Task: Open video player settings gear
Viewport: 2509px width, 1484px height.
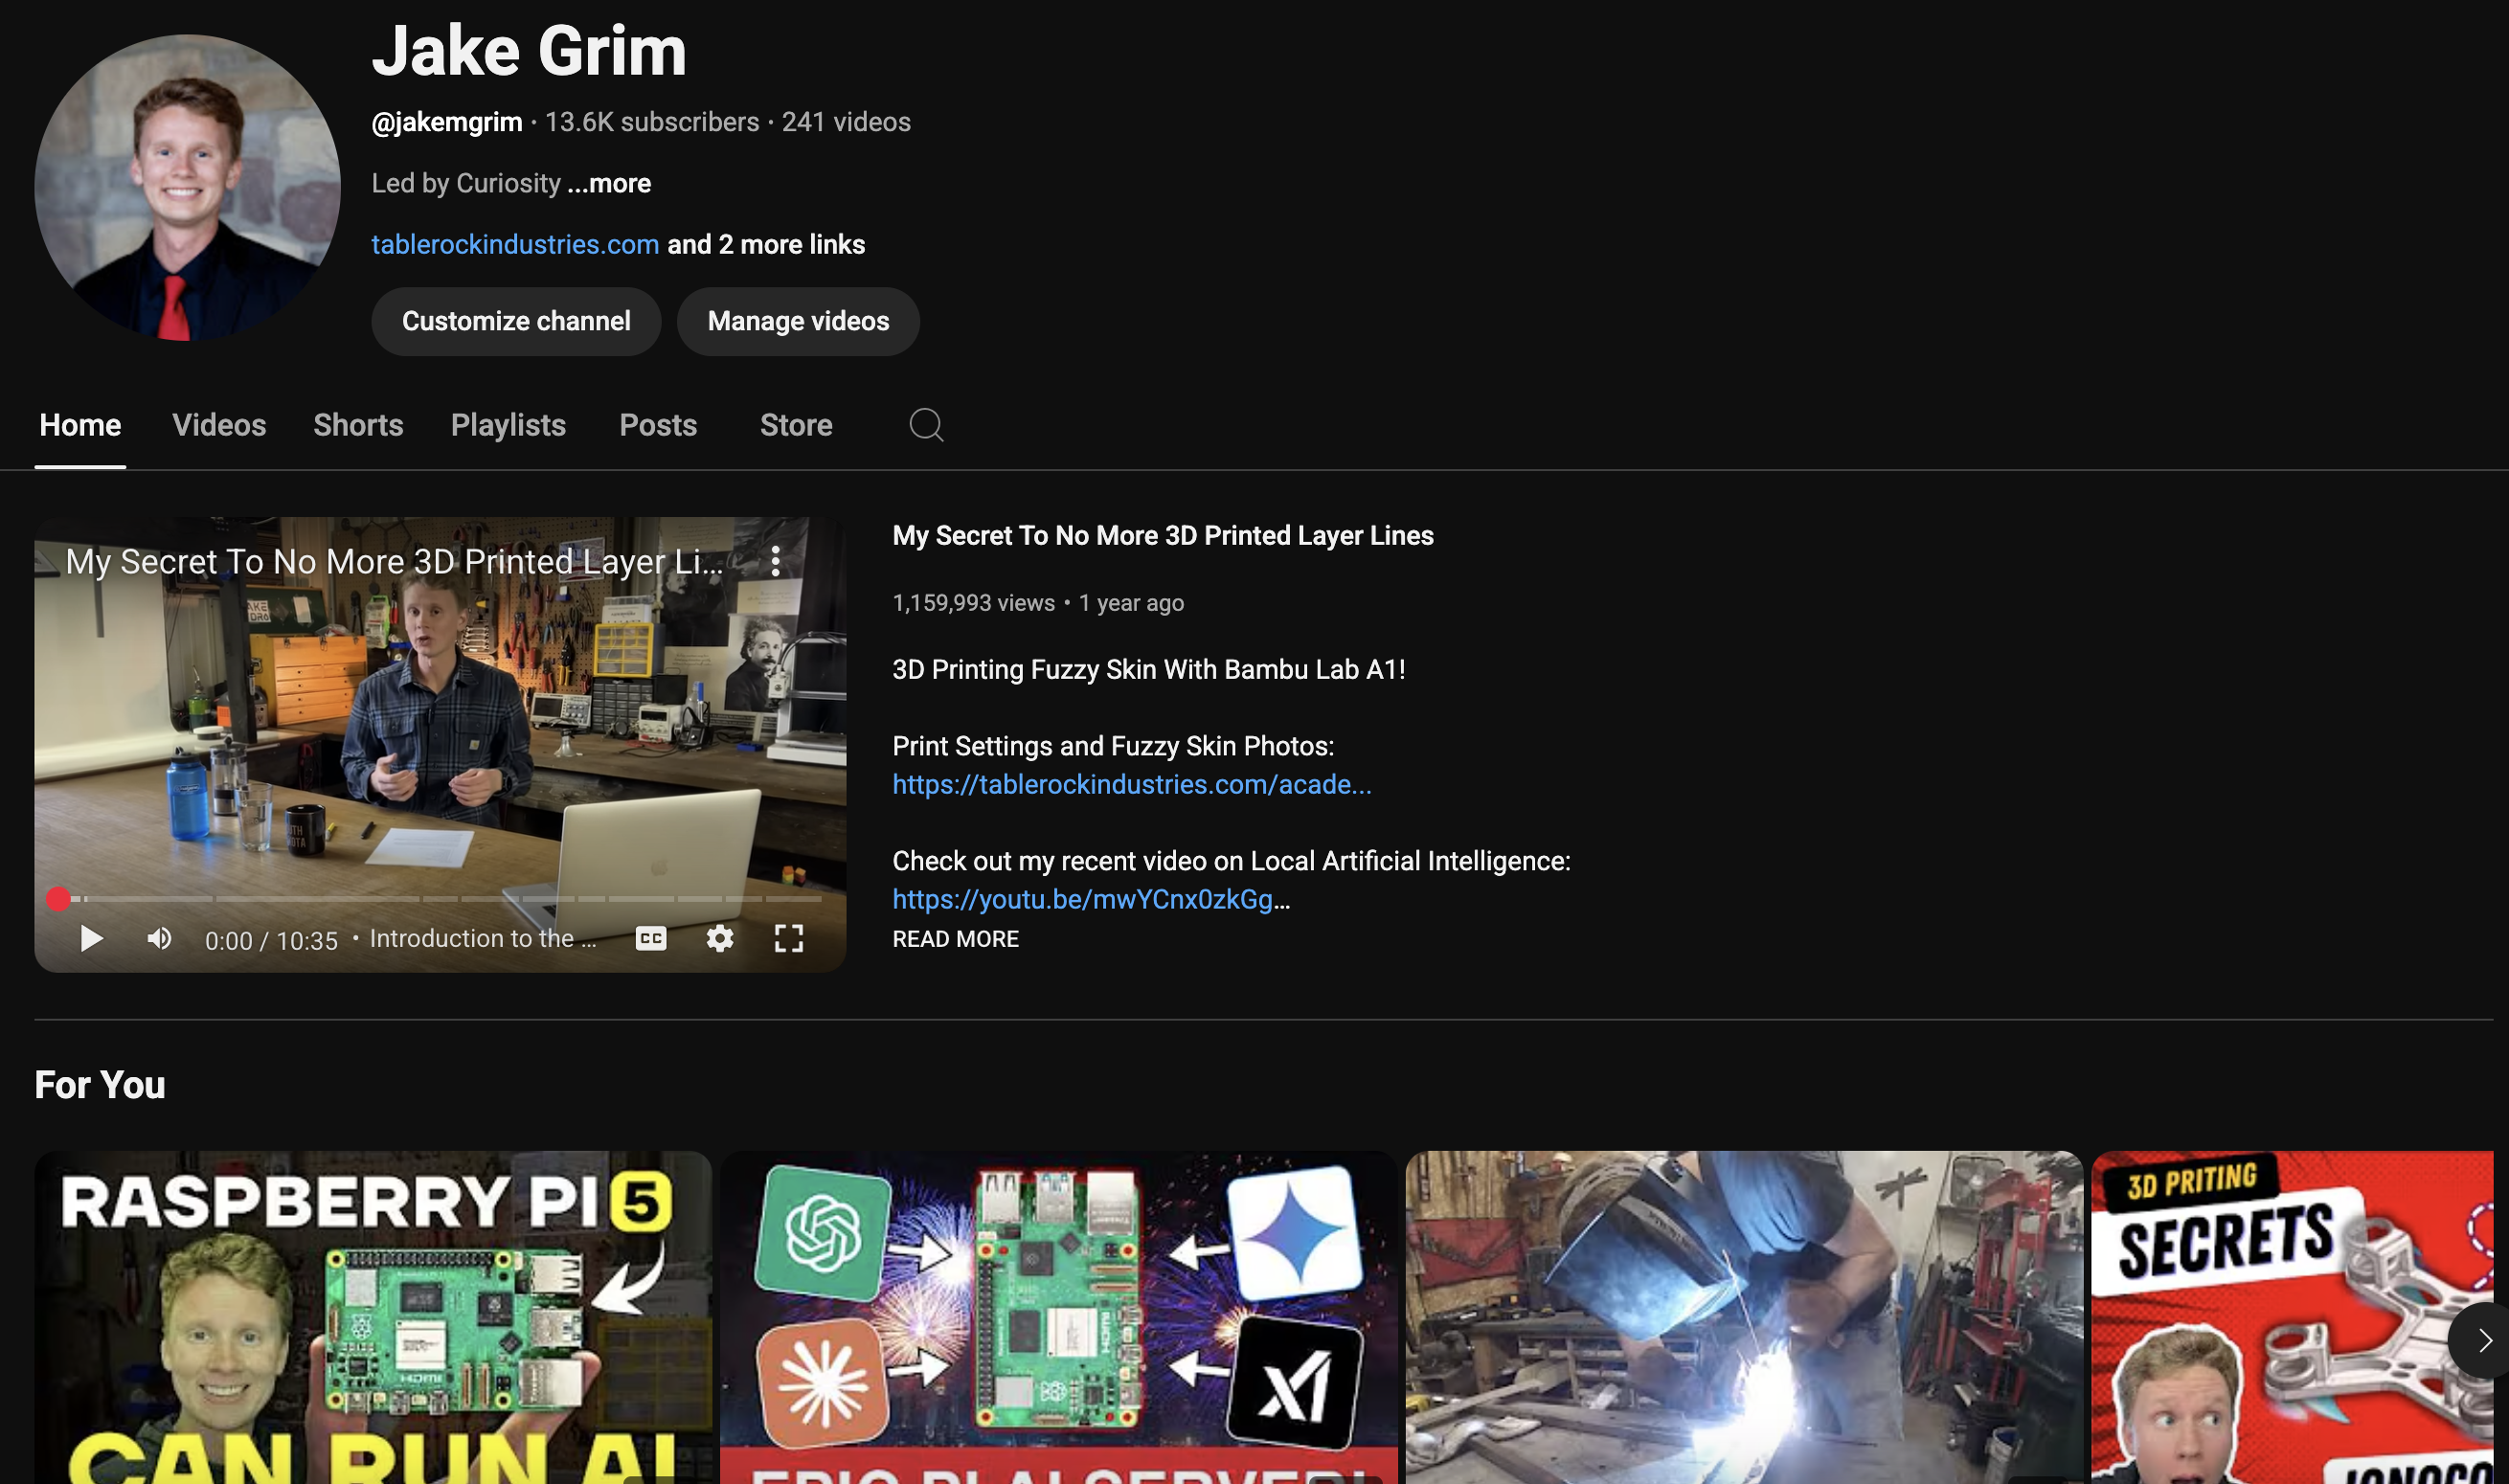Action: pos(720,938)
